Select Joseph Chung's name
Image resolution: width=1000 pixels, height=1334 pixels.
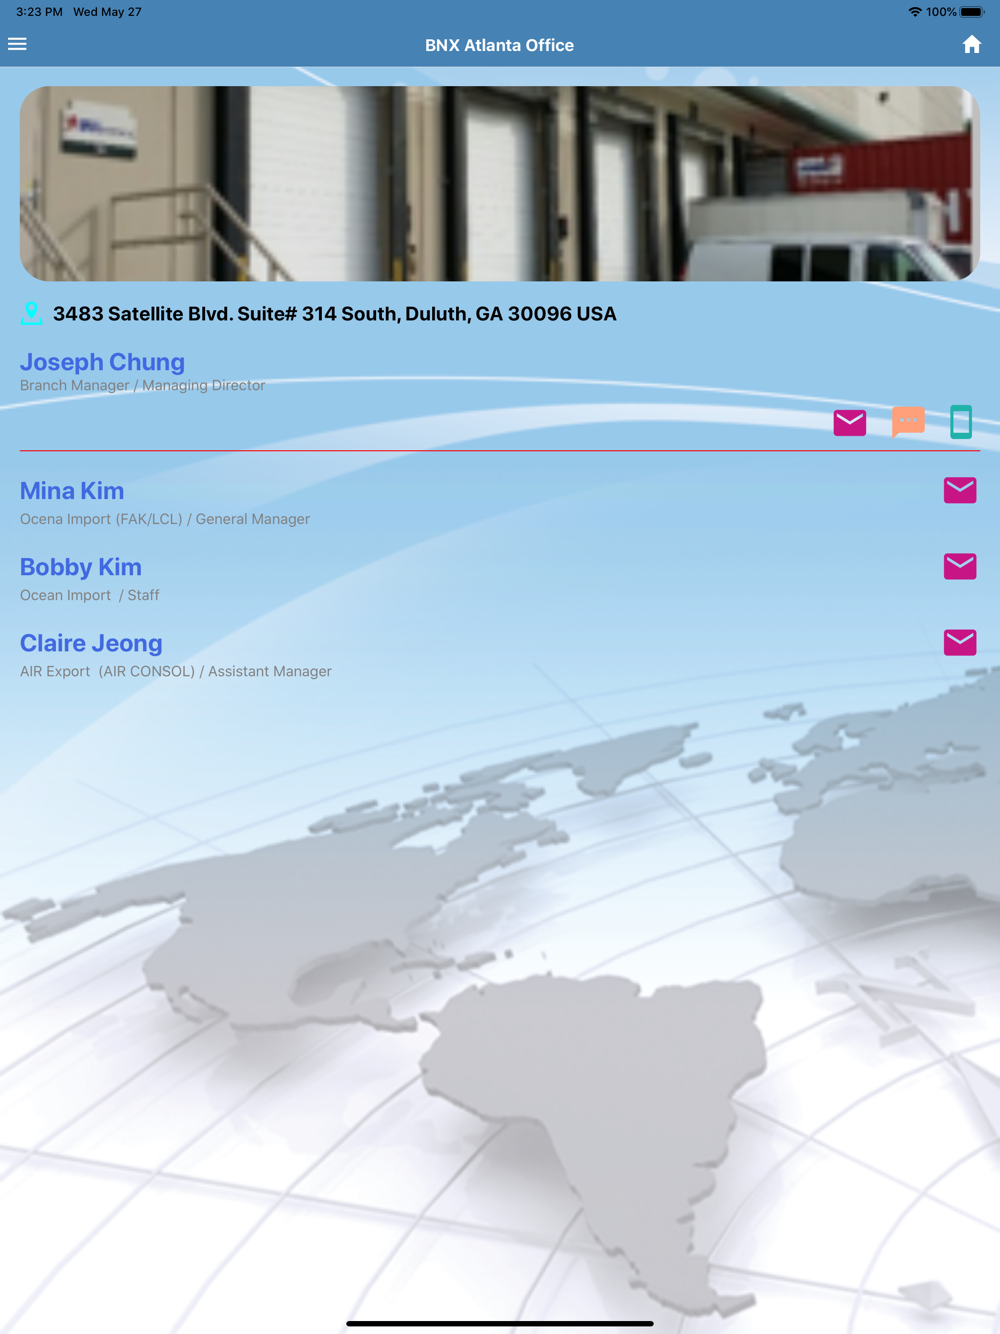(x=102, y=362)
